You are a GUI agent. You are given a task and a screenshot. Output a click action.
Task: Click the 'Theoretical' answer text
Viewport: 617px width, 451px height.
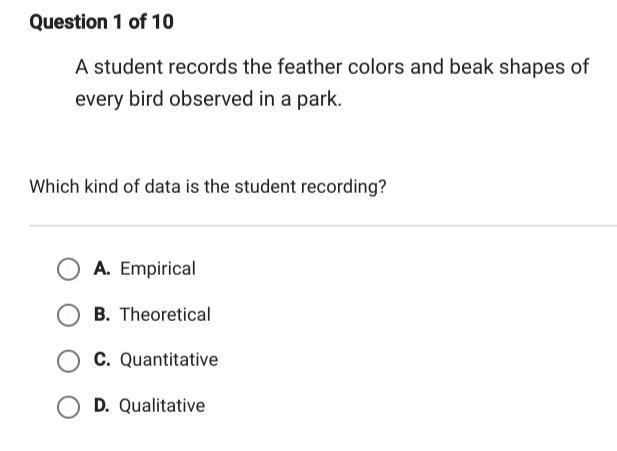point(165,315)
